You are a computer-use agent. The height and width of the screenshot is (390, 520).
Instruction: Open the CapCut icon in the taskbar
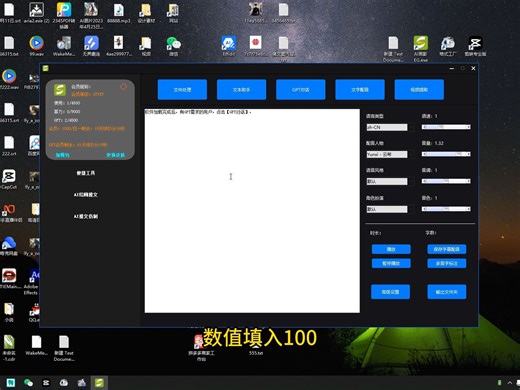[x=46, y=383]
